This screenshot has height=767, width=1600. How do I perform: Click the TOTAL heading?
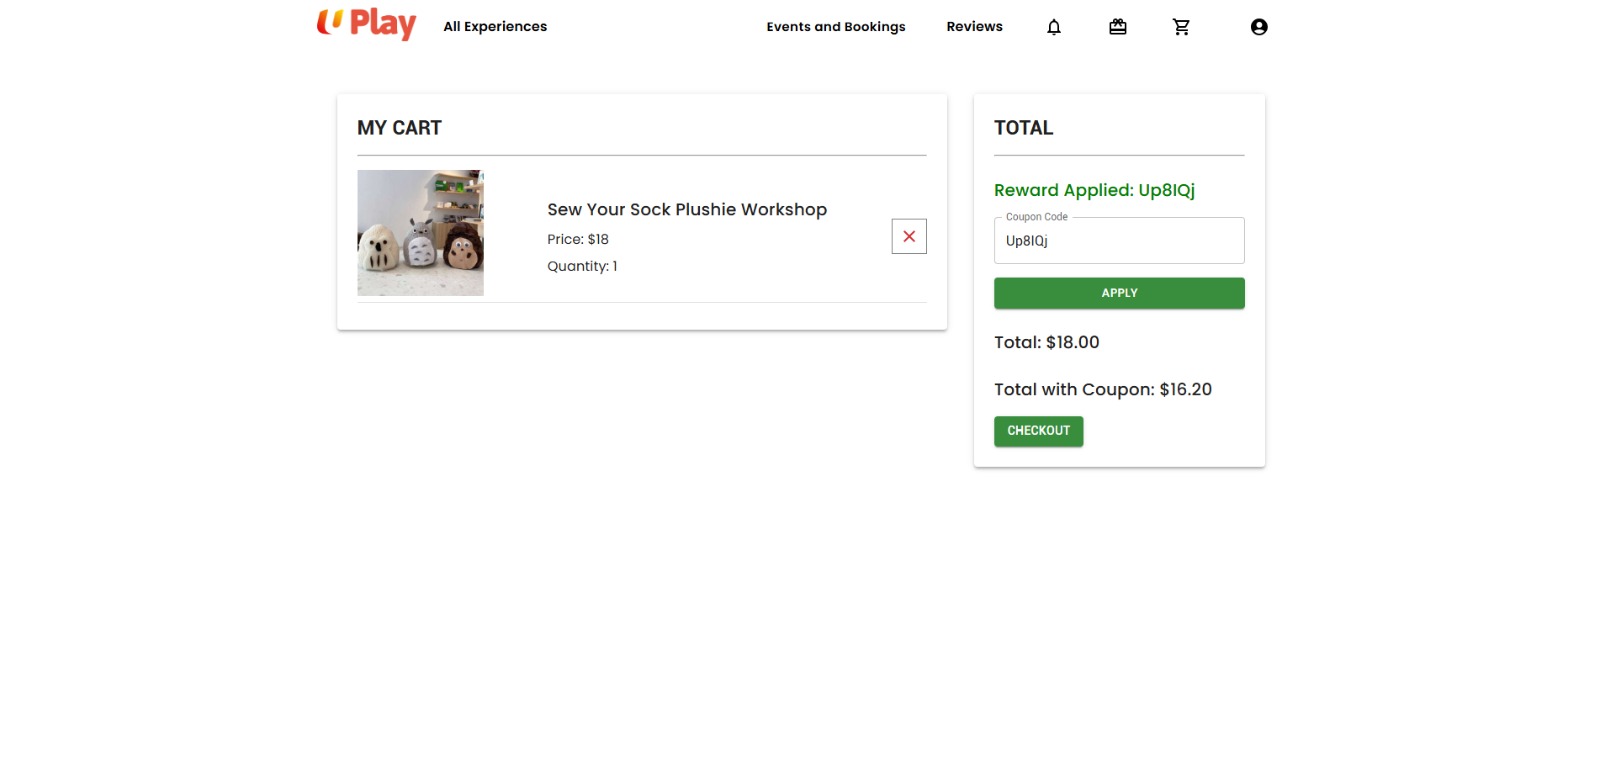pos(1023,128)
